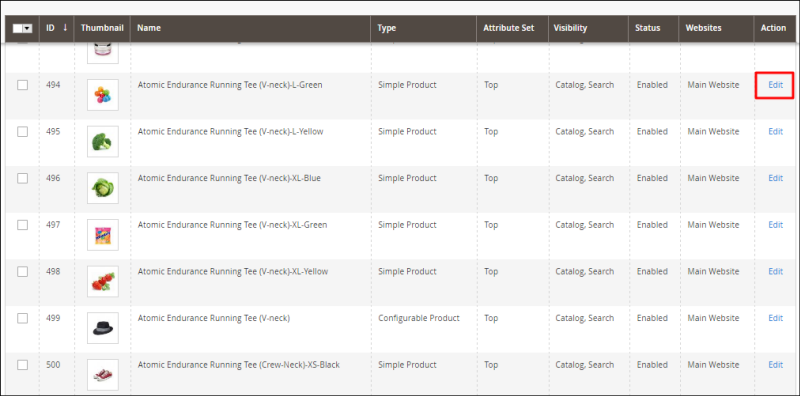Screen dimensions: 800x396
Task: Edit the V-neck L-Yellow product
Action: [x=776, y=132]
